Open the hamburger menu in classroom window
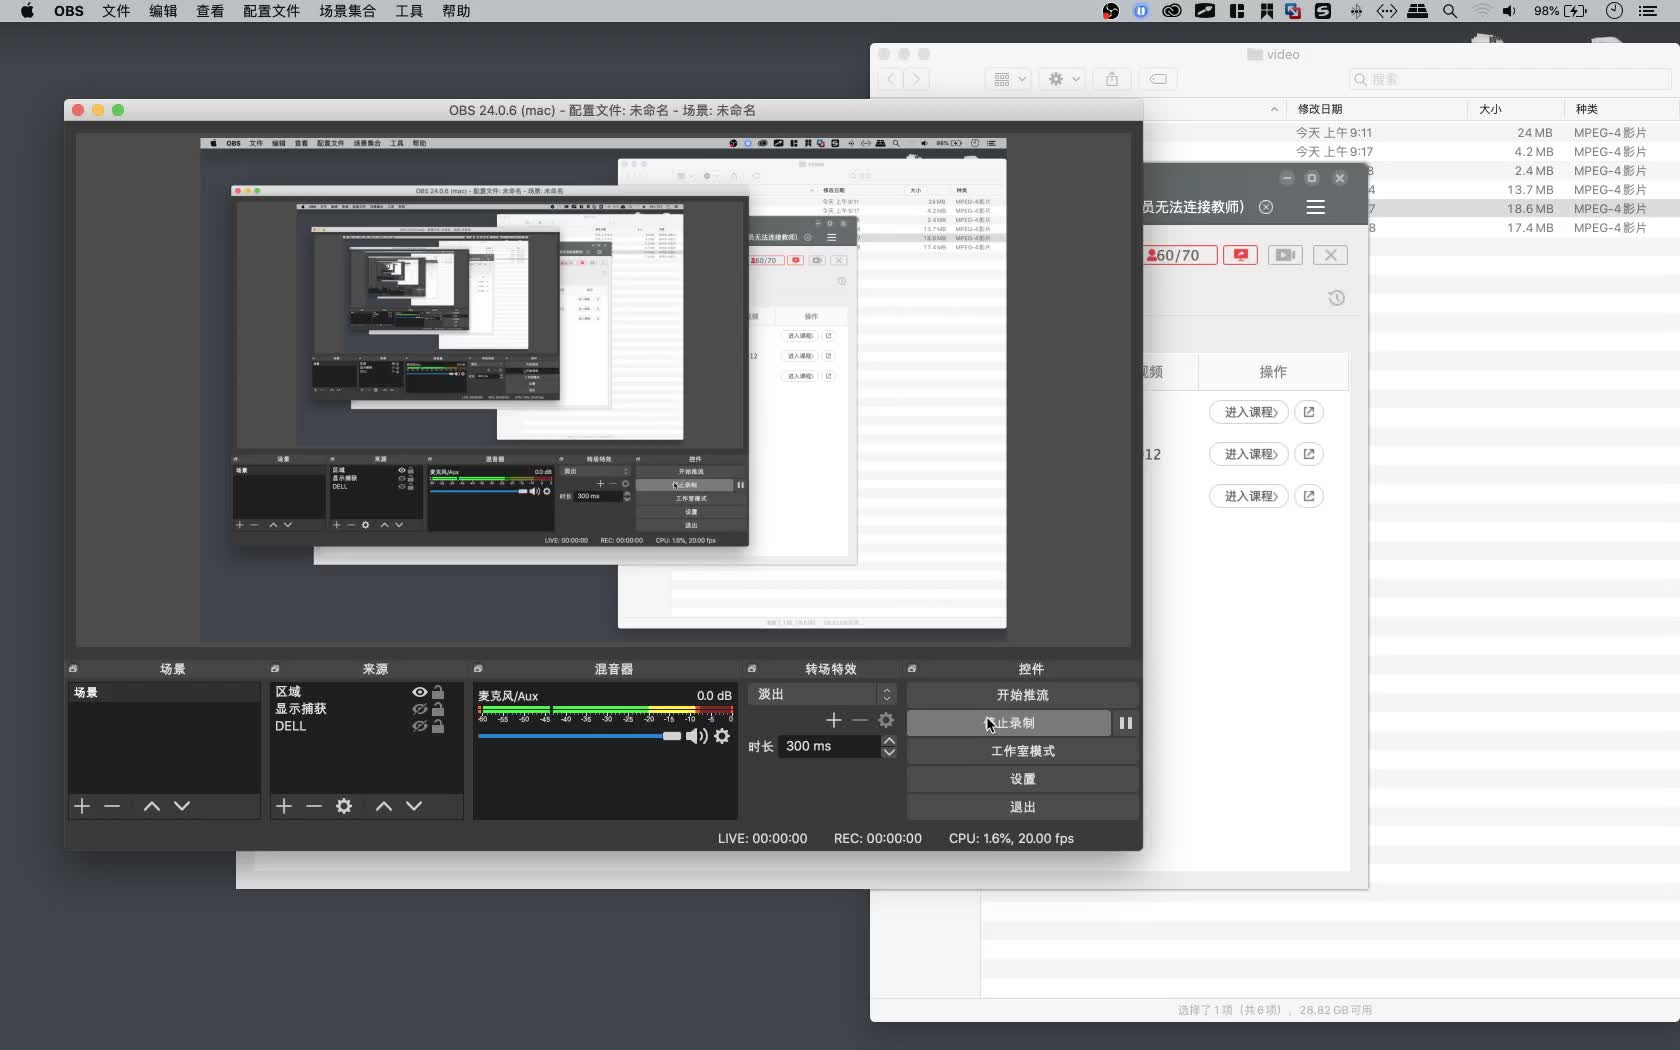The width and height of the screenshot is (1680, 1050). (x=1316, y=207)
